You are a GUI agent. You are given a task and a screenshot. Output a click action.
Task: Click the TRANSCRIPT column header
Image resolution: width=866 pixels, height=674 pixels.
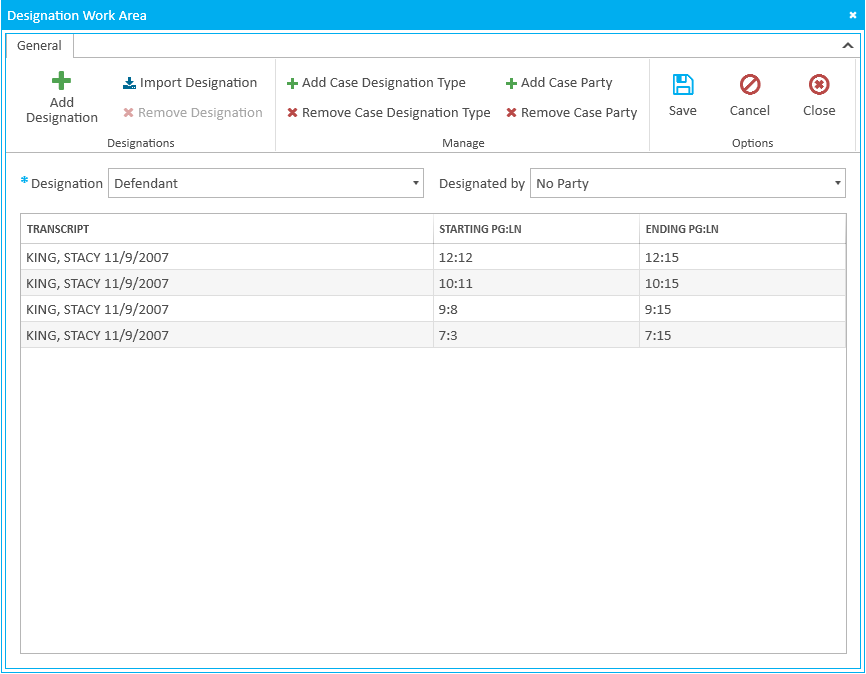click(x=227, y=229)
